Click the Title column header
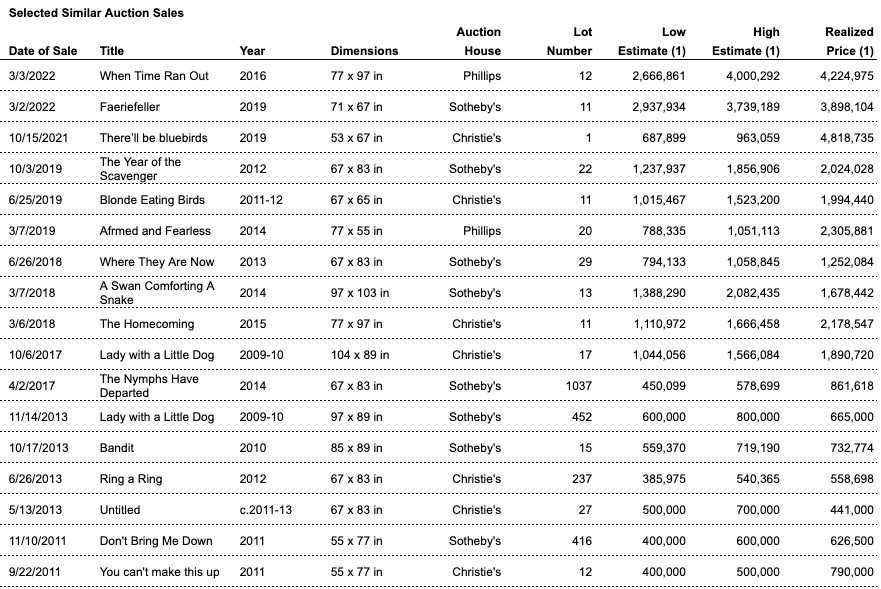The width and height of the screenshot is (881, 589). pyautogui.click(x=112, y=51)
